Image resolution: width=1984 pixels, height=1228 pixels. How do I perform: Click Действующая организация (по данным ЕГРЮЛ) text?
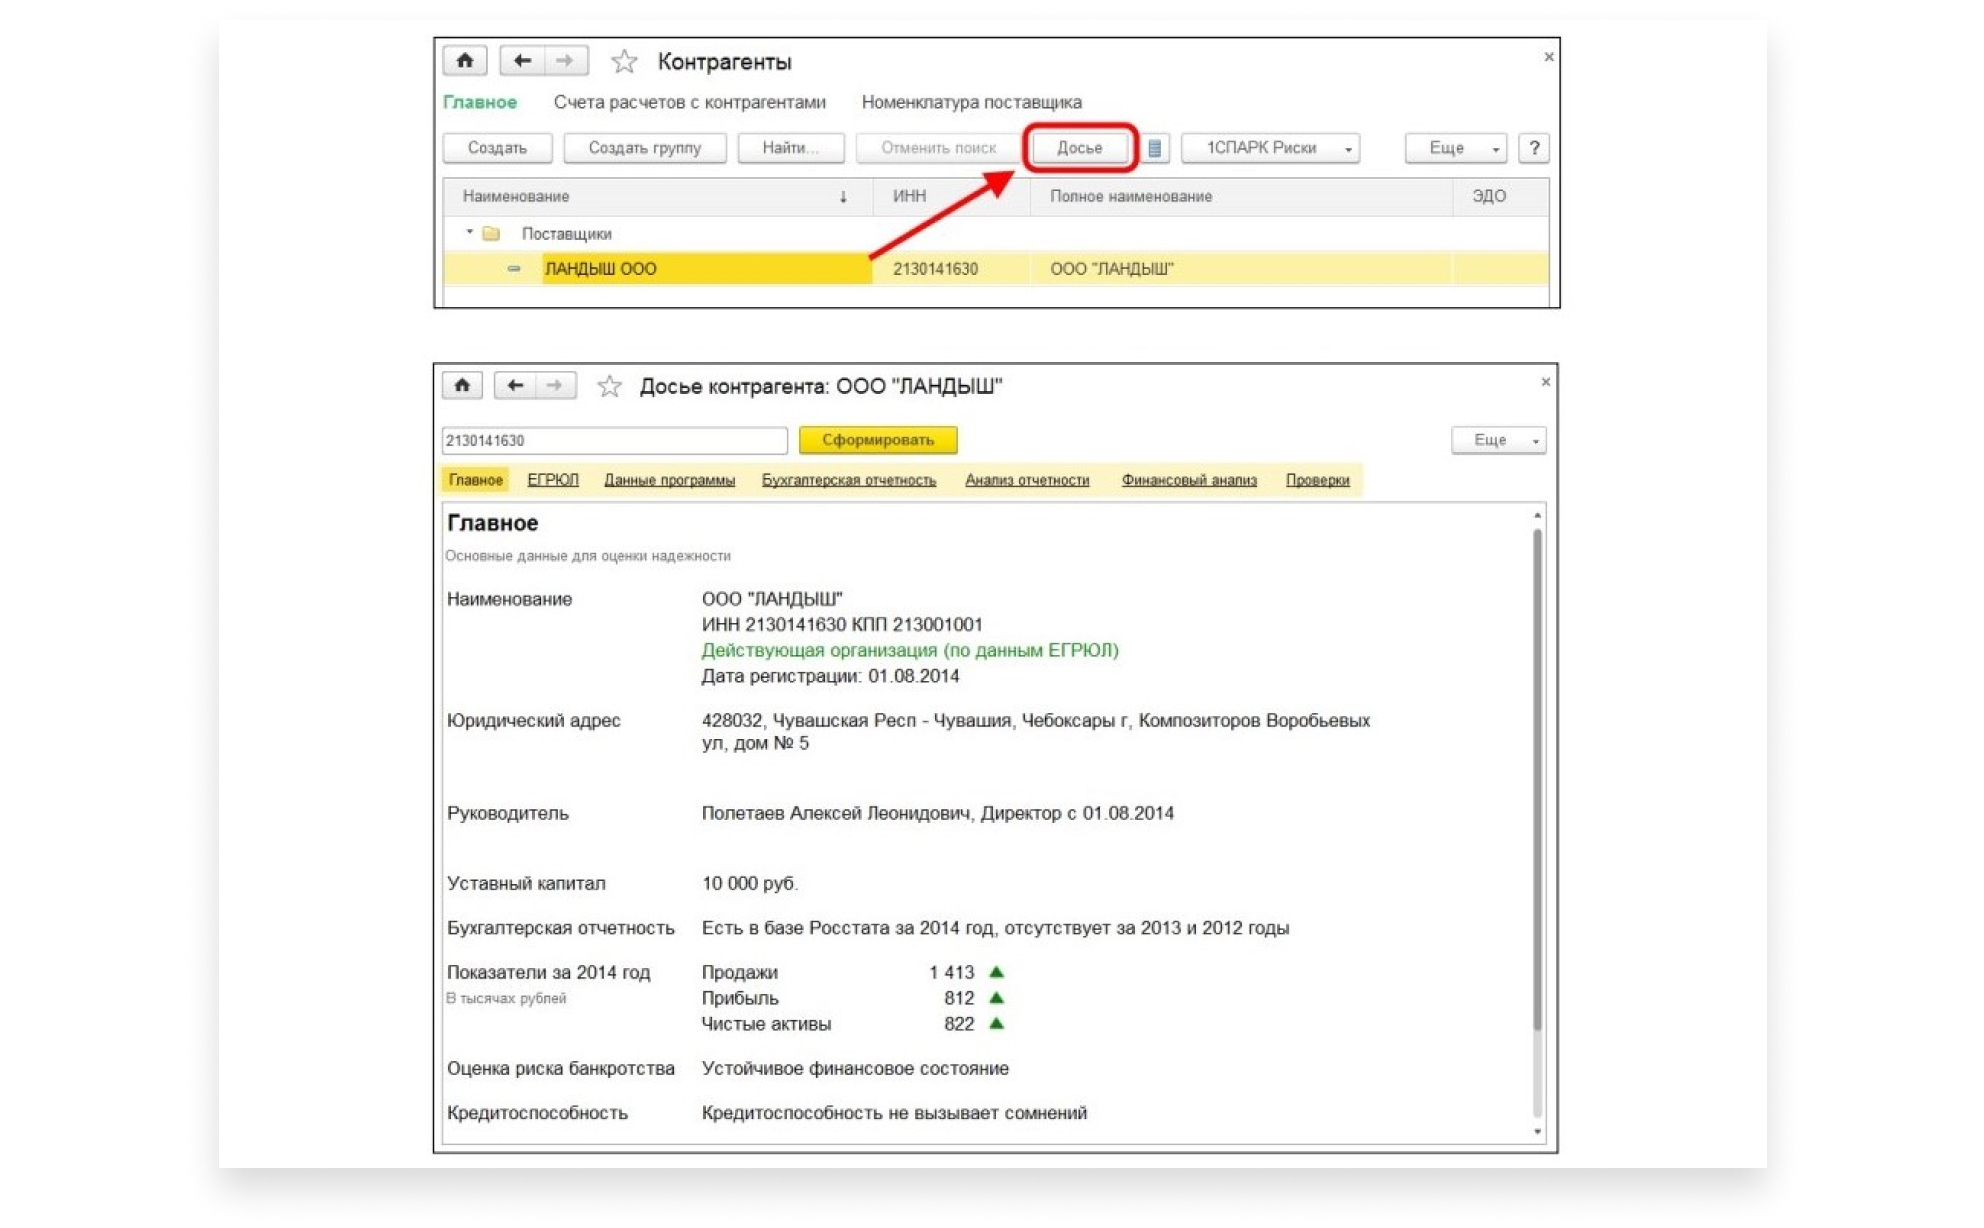point(910,650)
